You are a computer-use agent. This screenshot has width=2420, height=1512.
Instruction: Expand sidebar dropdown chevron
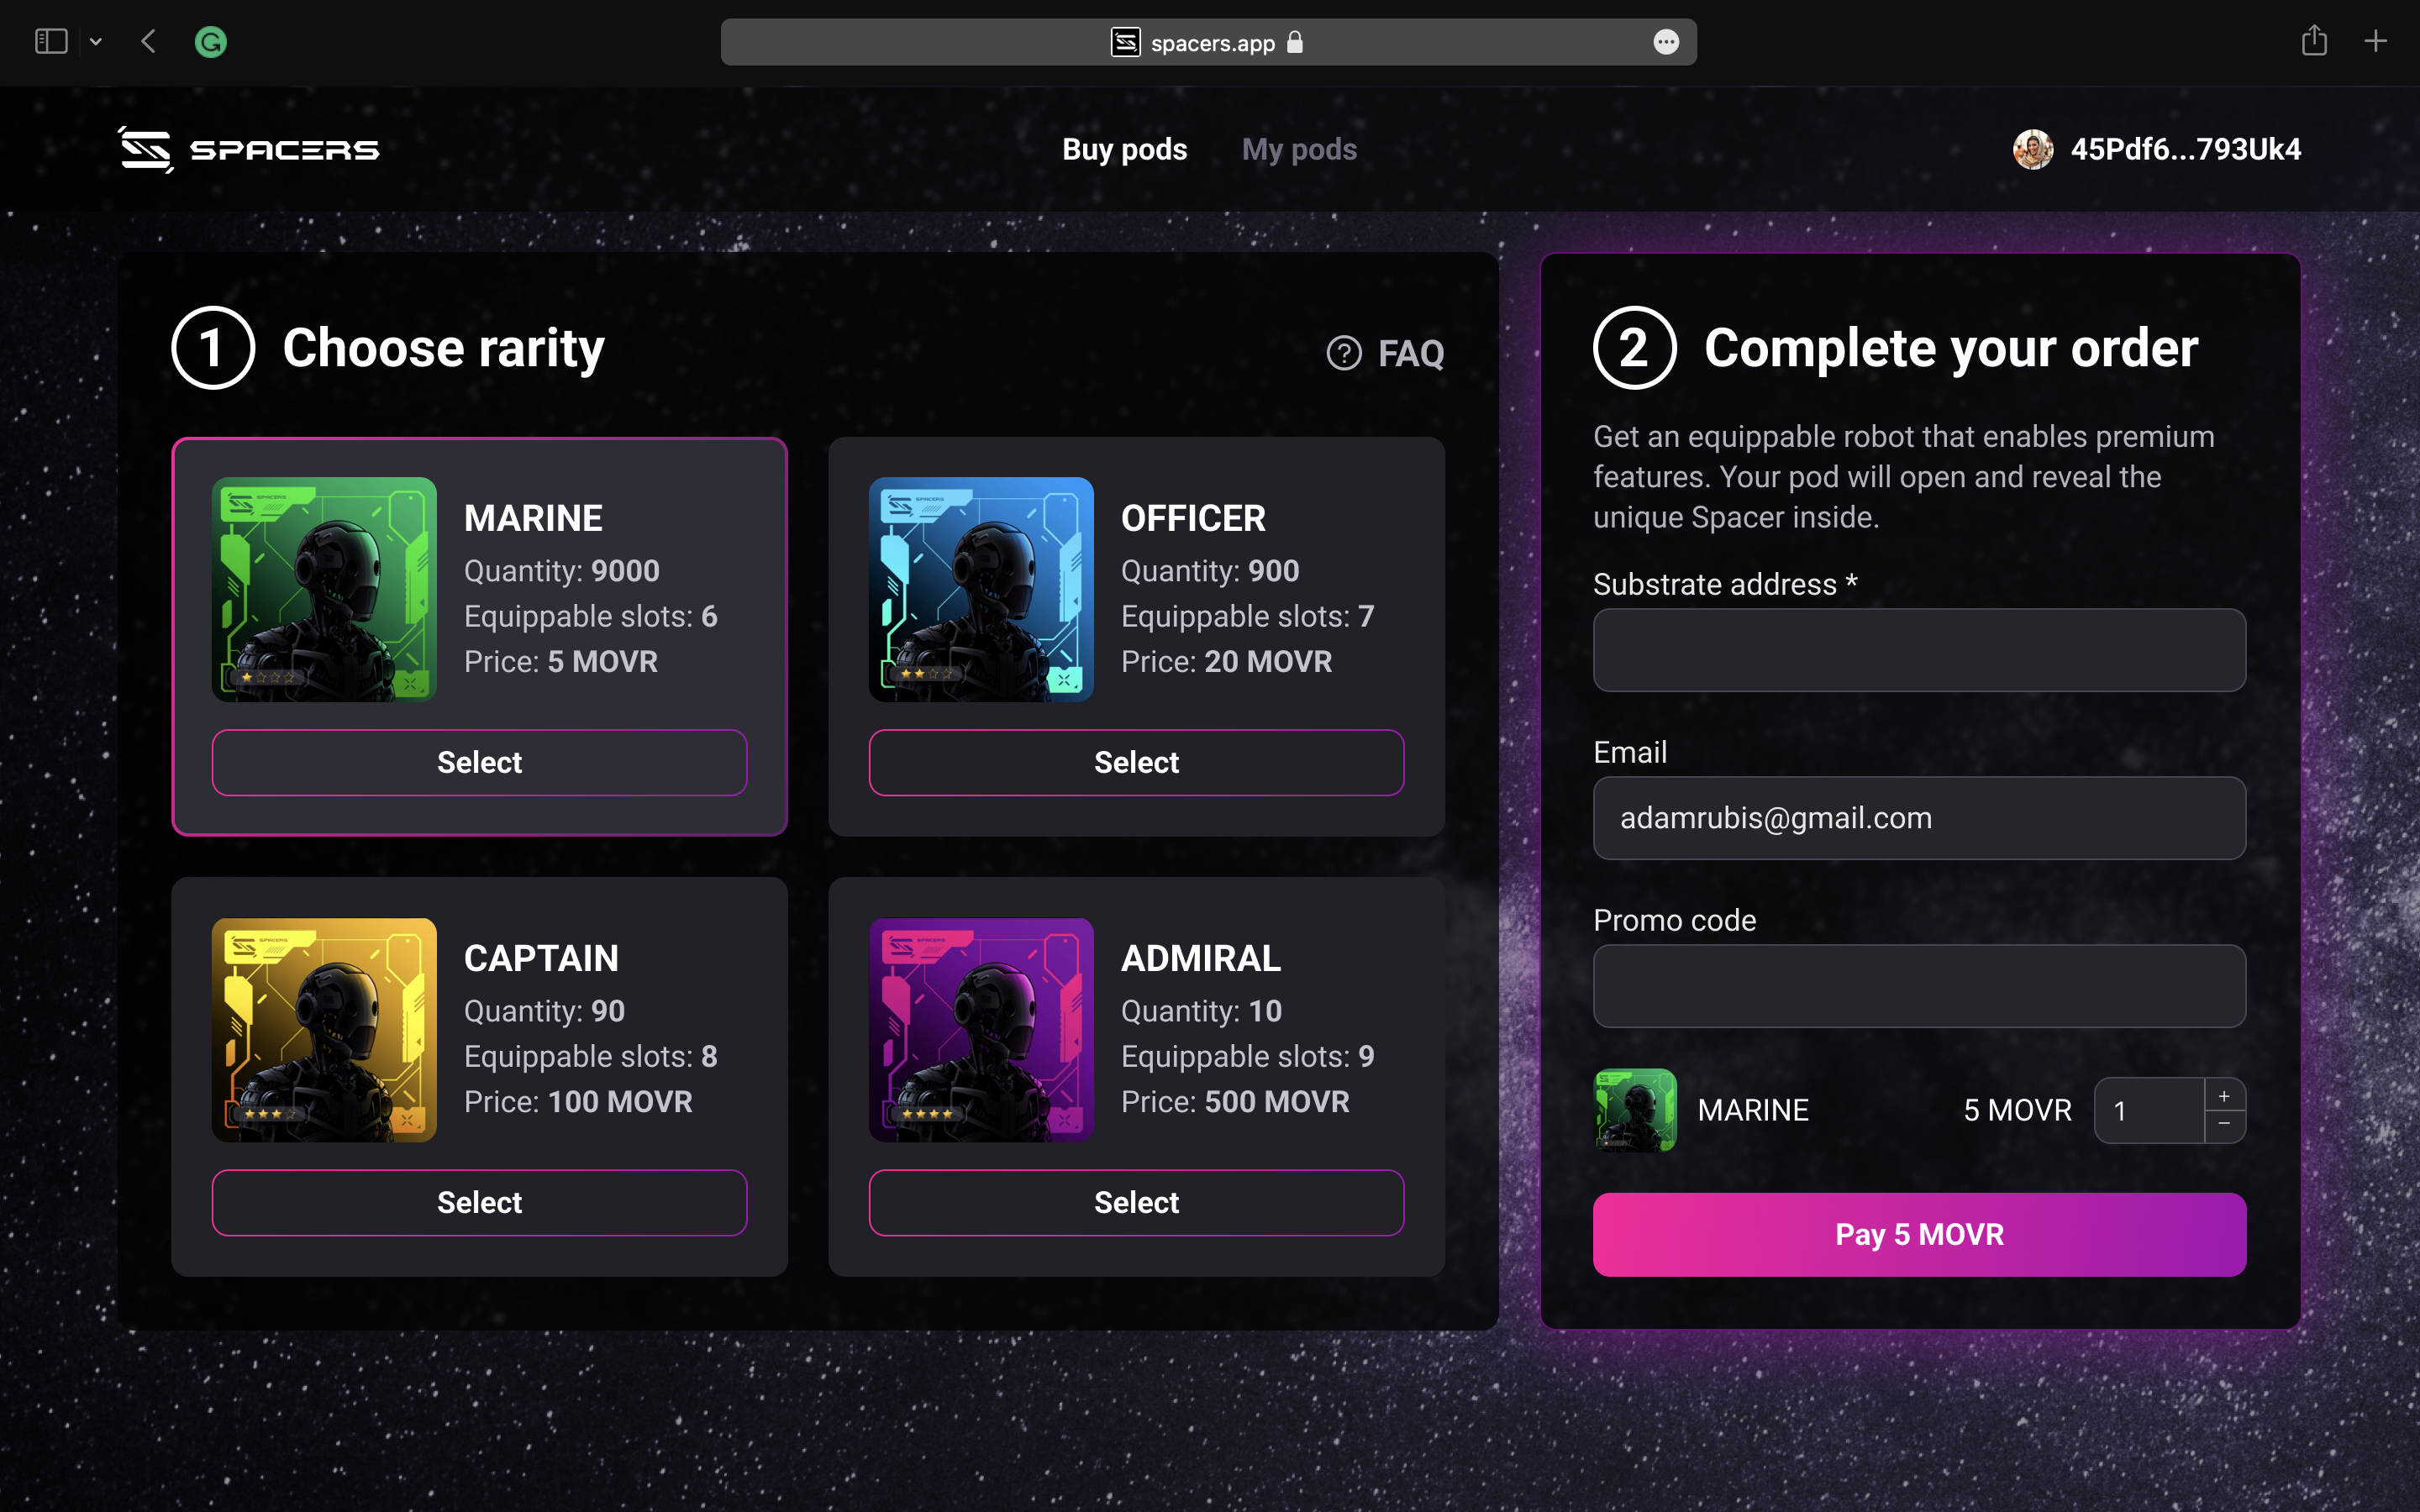pos(96,42)
